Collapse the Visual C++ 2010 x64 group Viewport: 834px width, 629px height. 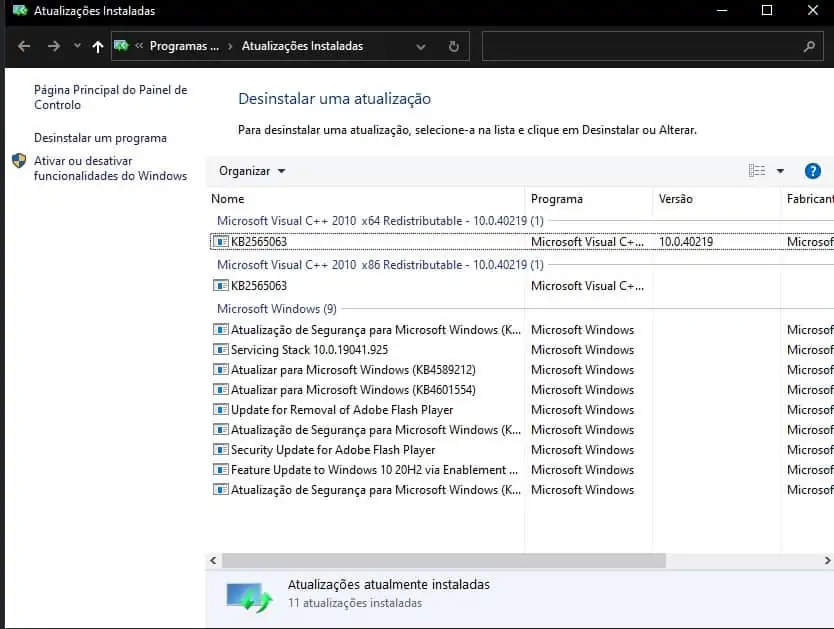[x=380, y=221]
